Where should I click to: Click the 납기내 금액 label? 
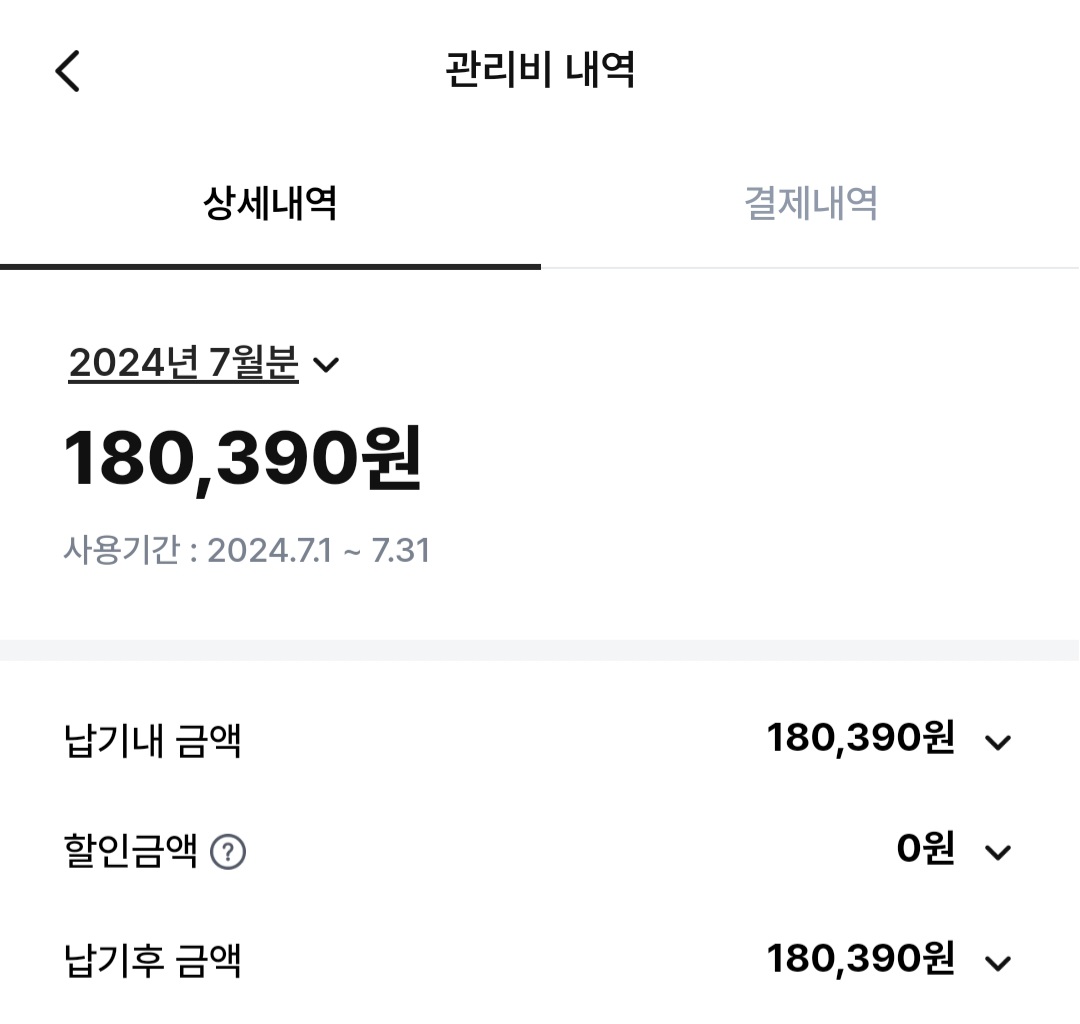pos(153,741)
